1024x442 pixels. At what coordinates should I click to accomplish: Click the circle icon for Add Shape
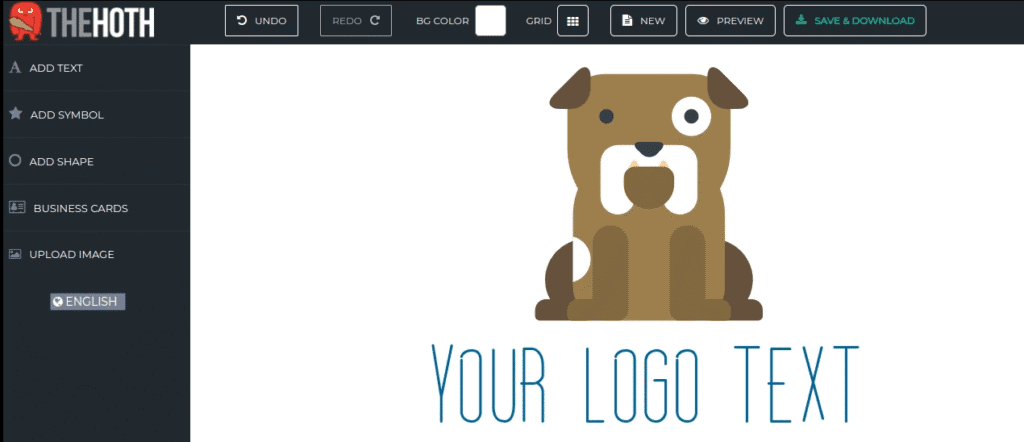pyautogui.click(x=15, y=161)
